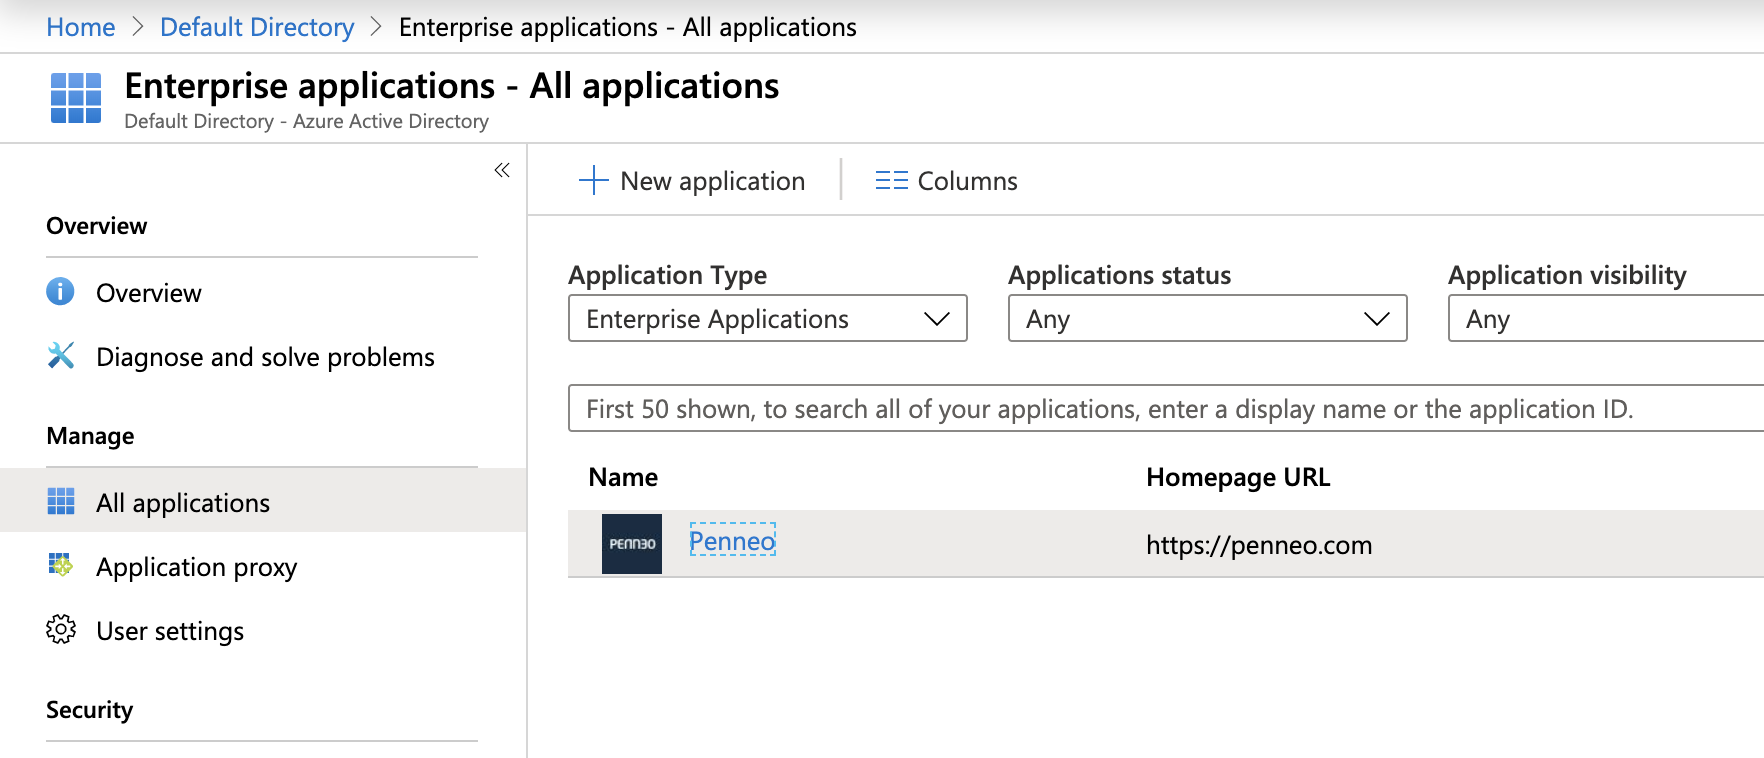This screenshot has width=1764, height=758.
Task: Click the plus icon for New application
Action: (x=593, y=180)
